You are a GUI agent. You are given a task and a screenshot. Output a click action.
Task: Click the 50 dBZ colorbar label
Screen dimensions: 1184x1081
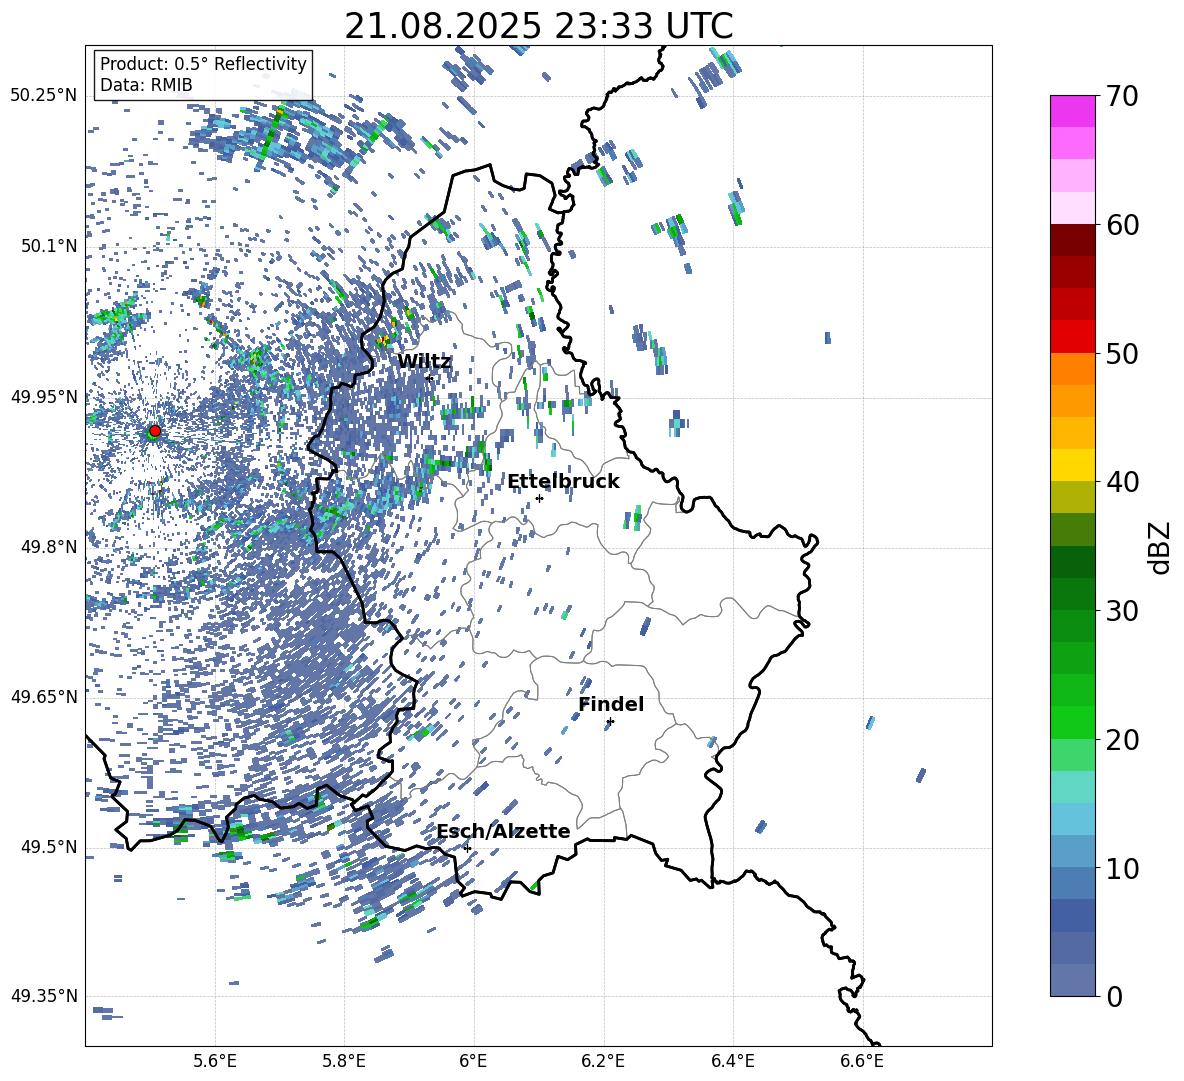click(1121, 354)
